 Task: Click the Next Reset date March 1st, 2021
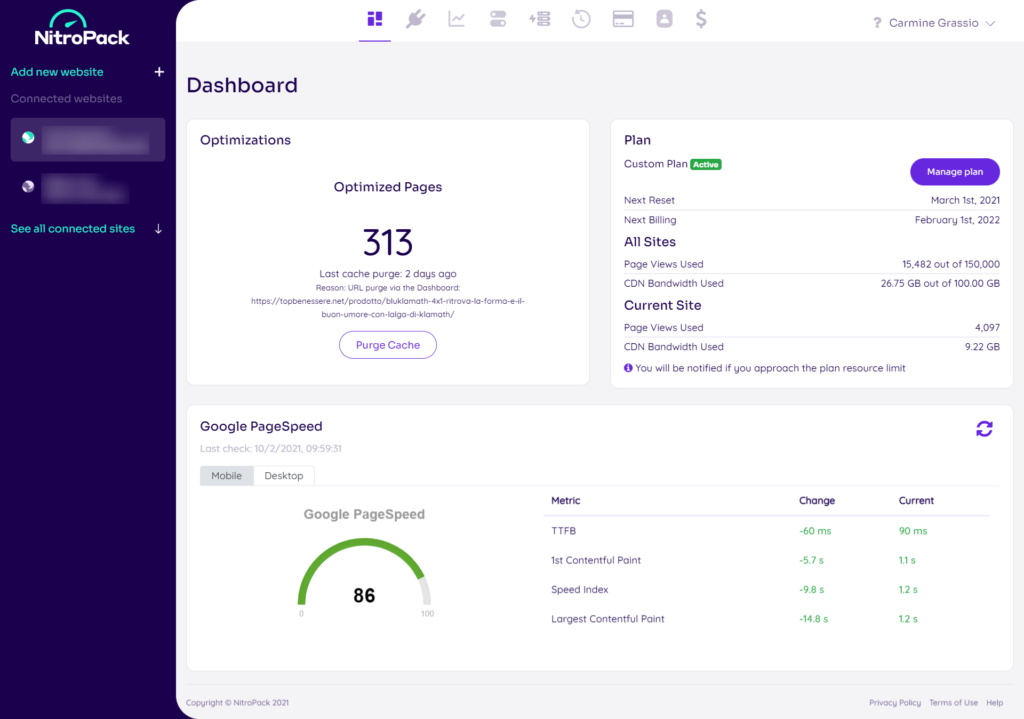pos(965,200)
